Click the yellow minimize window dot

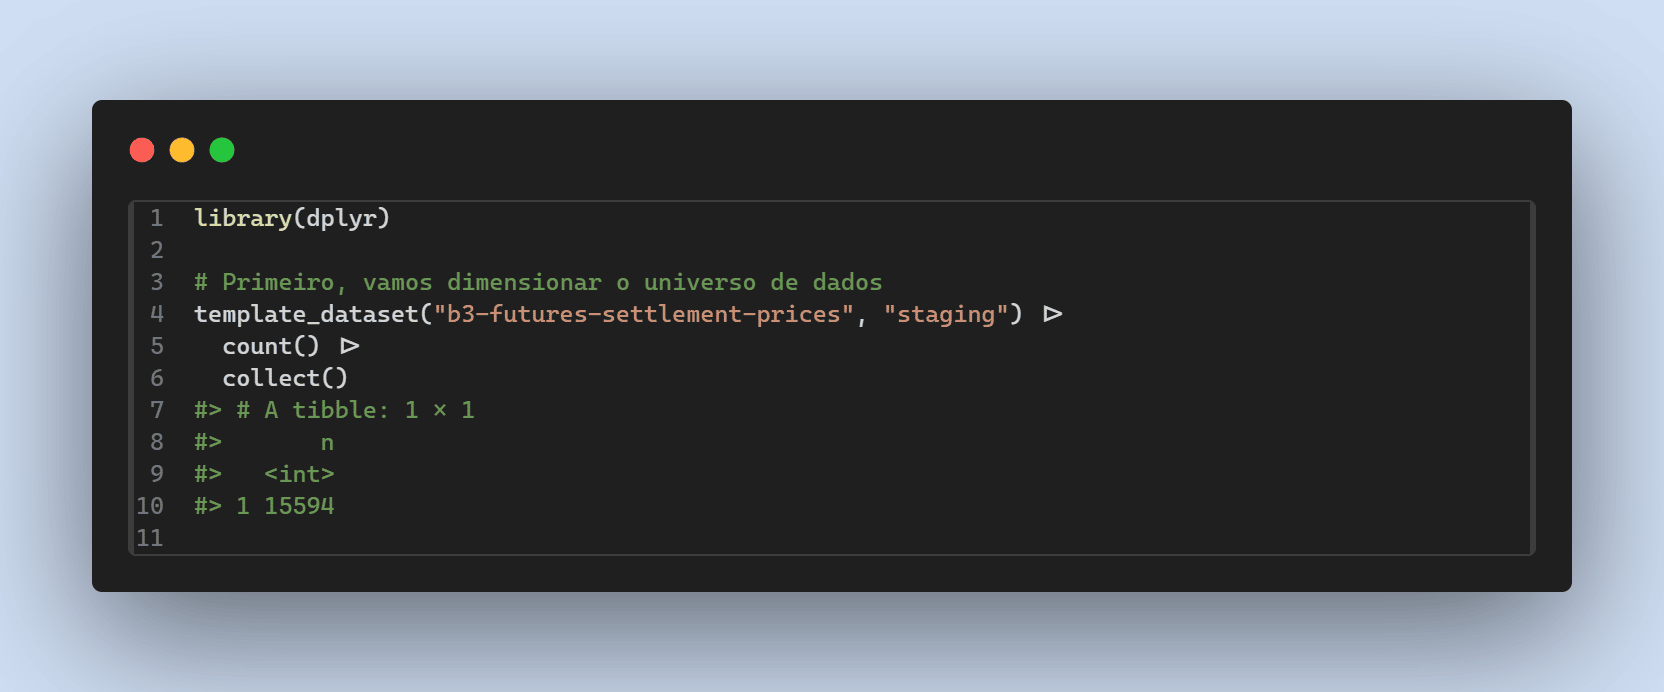(x=182, y=150)
